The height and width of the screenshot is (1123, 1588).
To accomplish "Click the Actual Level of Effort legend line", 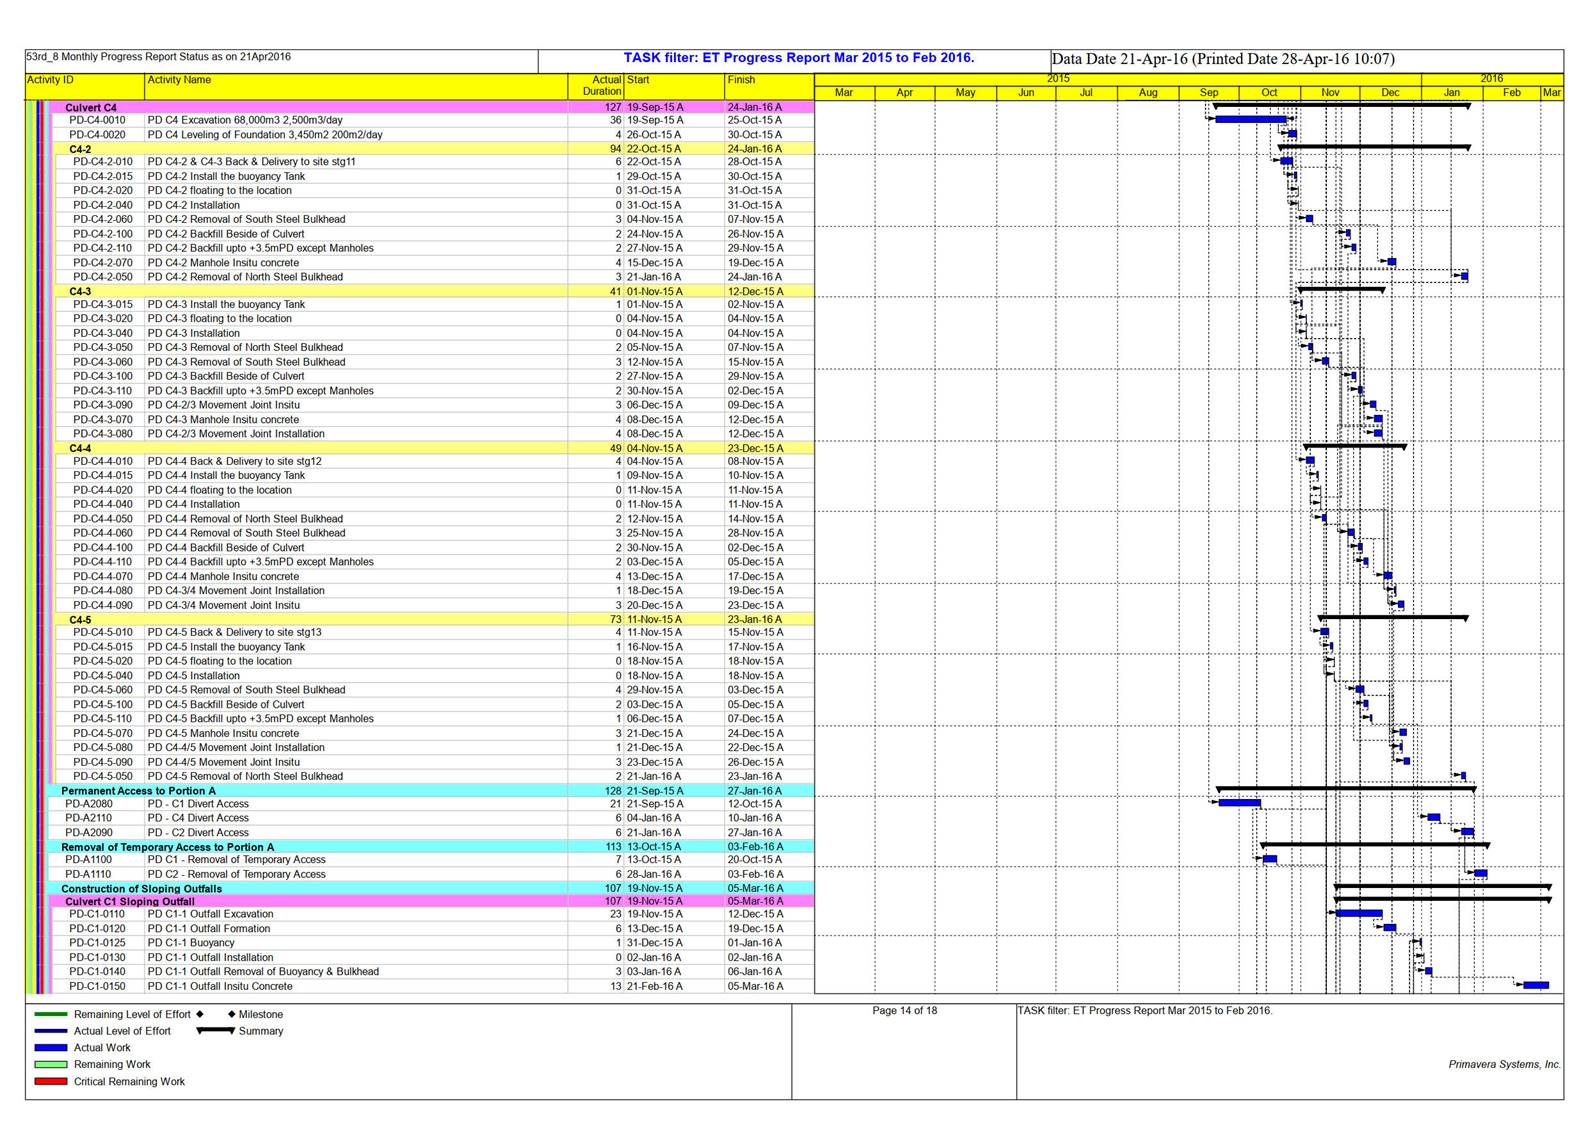I will [51, 1031].
